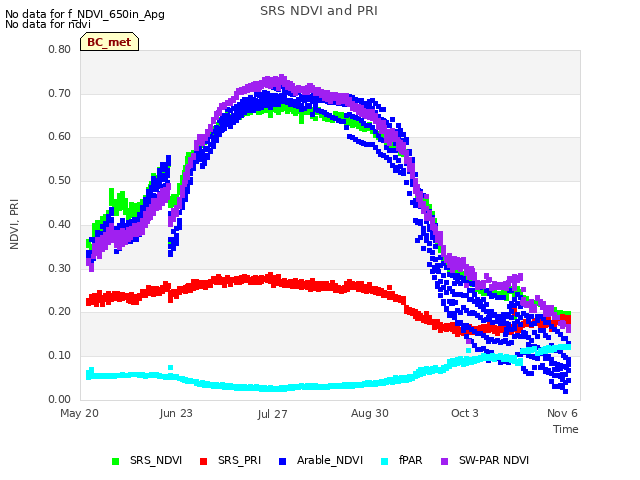Click the 'No data for f_NDVI_650in_Apg' message
This screenshot has height=480, width=640.
tap(85, 14)
